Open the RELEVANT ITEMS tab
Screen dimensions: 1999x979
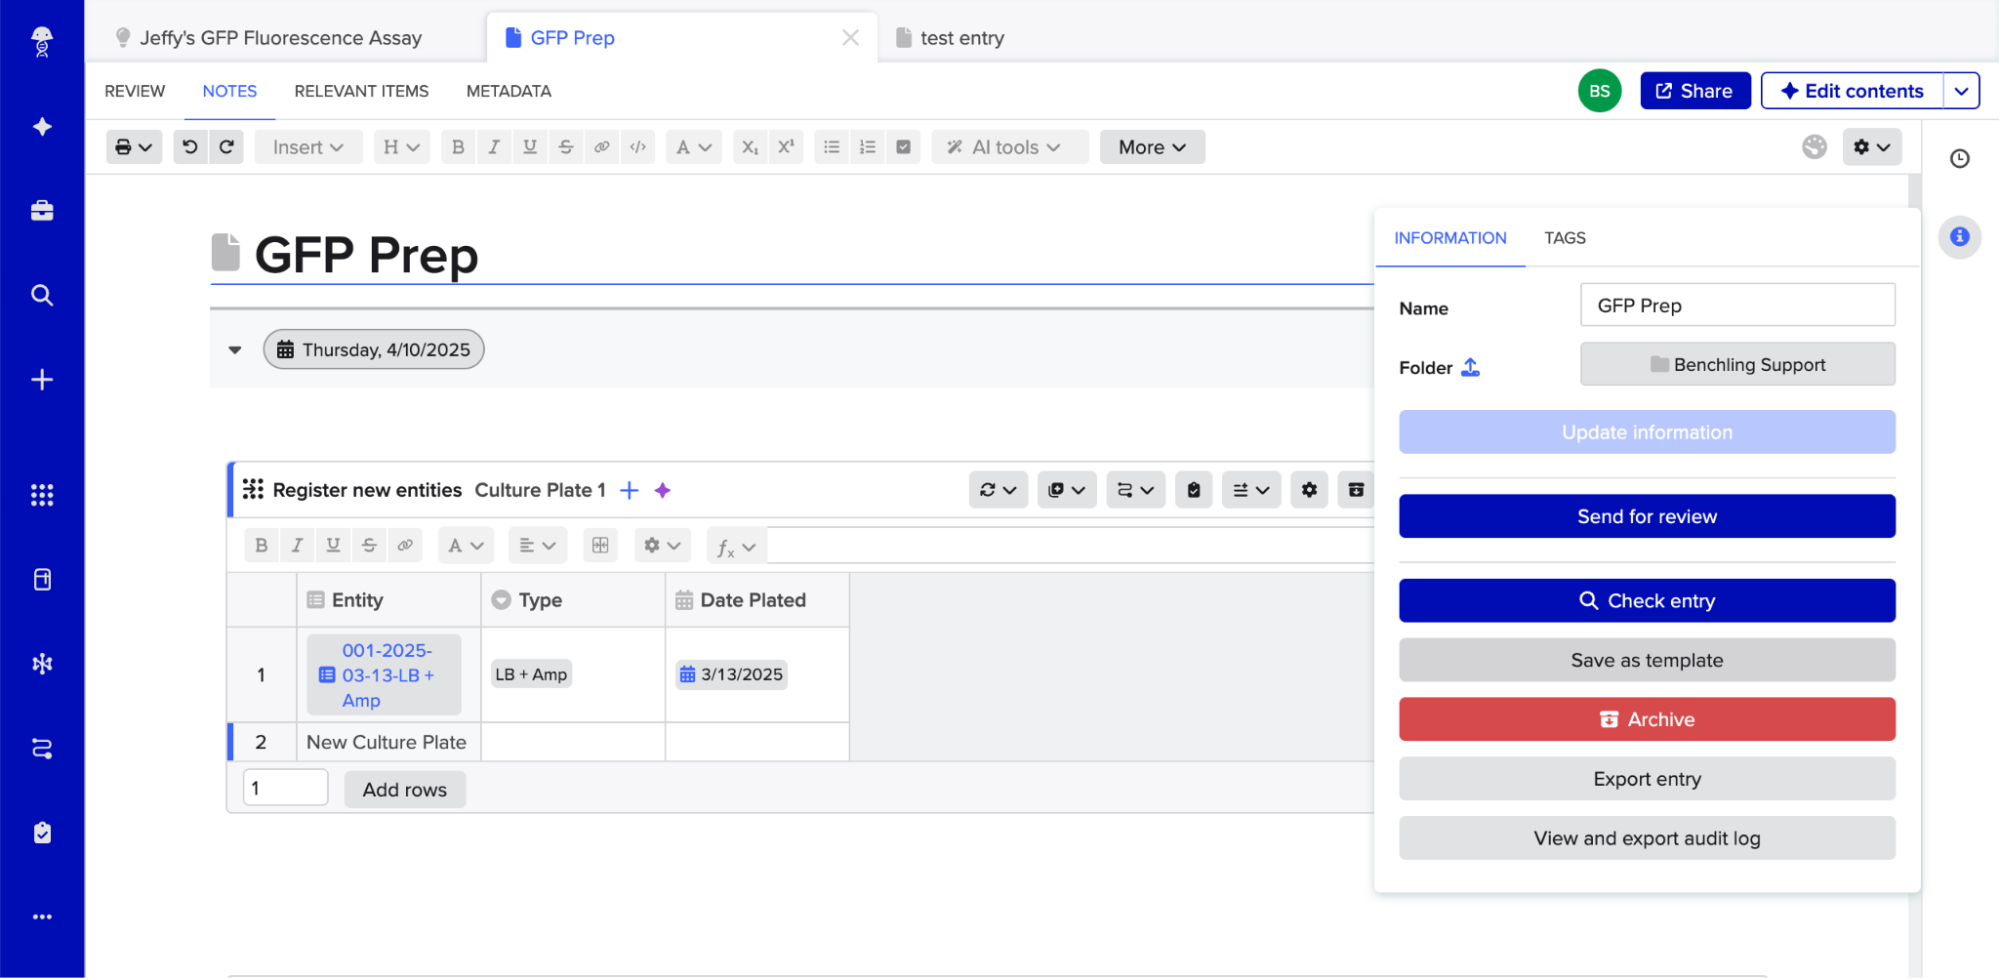tap(361, 91)
